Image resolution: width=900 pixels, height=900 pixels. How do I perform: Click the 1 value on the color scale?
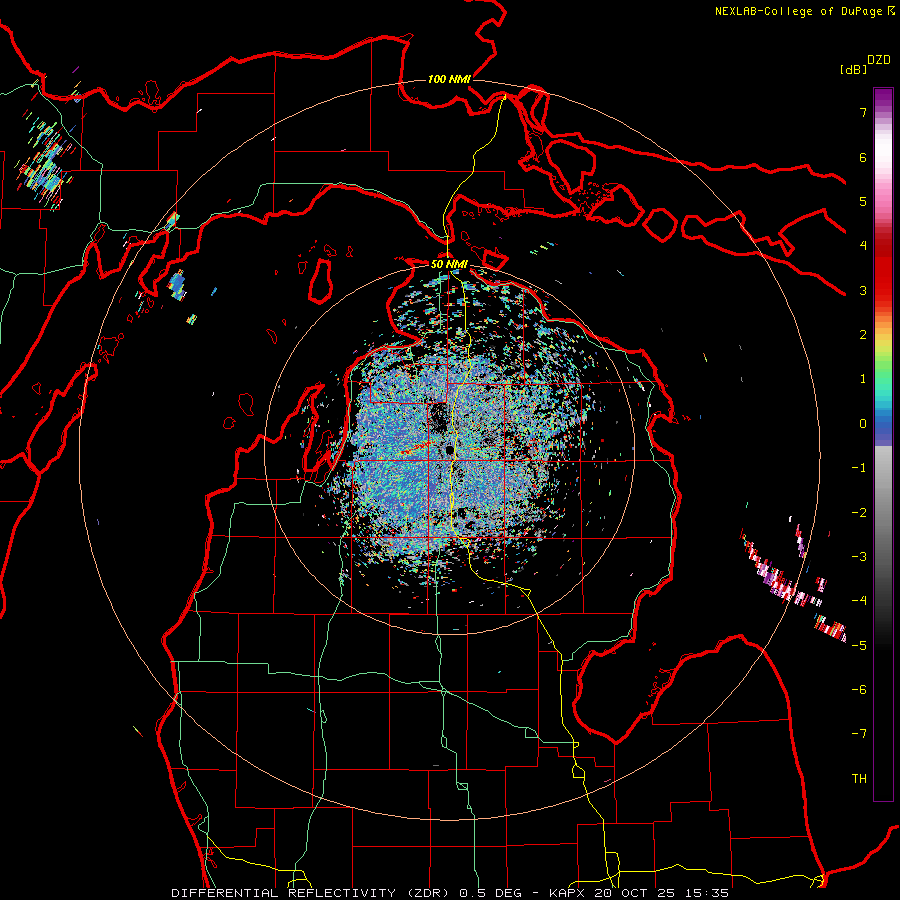click(x=863, y=379)
